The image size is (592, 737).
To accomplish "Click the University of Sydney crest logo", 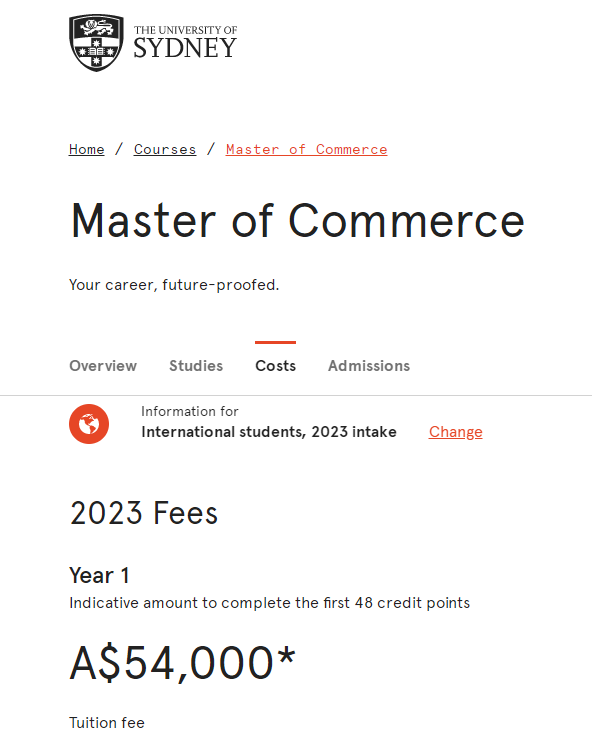I will [96, 43].
